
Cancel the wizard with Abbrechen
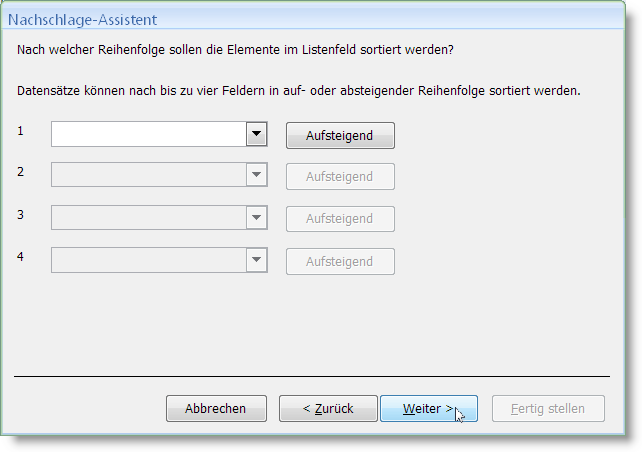click(216, 408)
